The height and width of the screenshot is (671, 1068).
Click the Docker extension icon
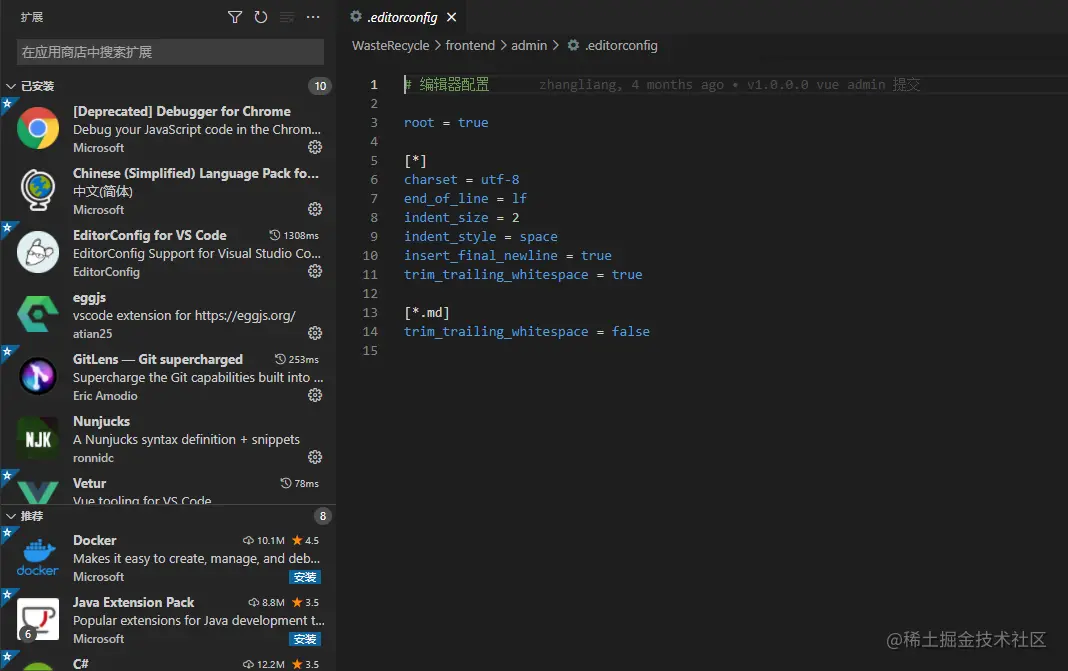point(37,556)
